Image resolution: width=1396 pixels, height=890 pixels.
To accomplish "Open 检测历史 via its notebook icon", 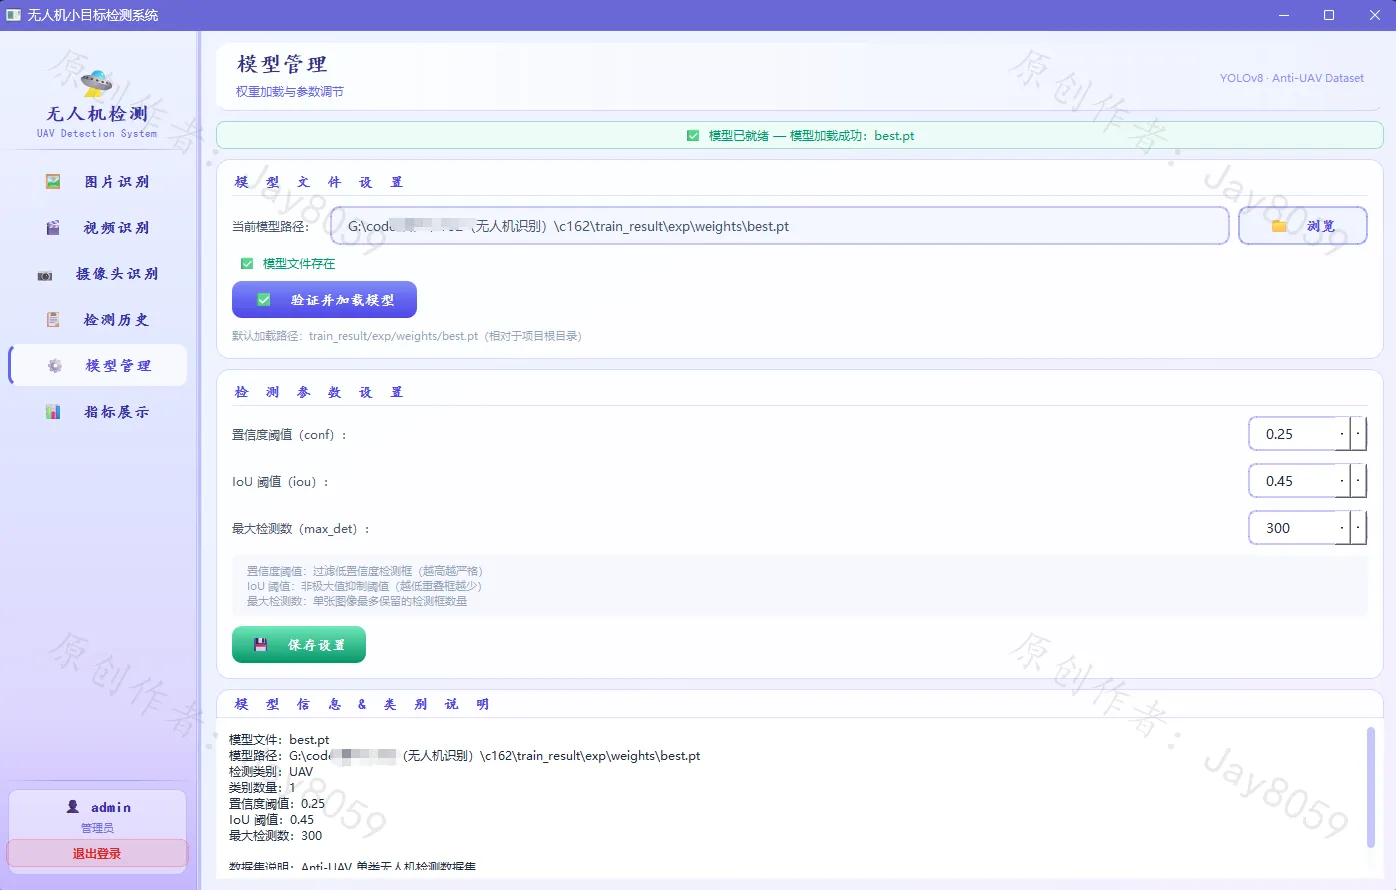I will (x=53, y=320).
